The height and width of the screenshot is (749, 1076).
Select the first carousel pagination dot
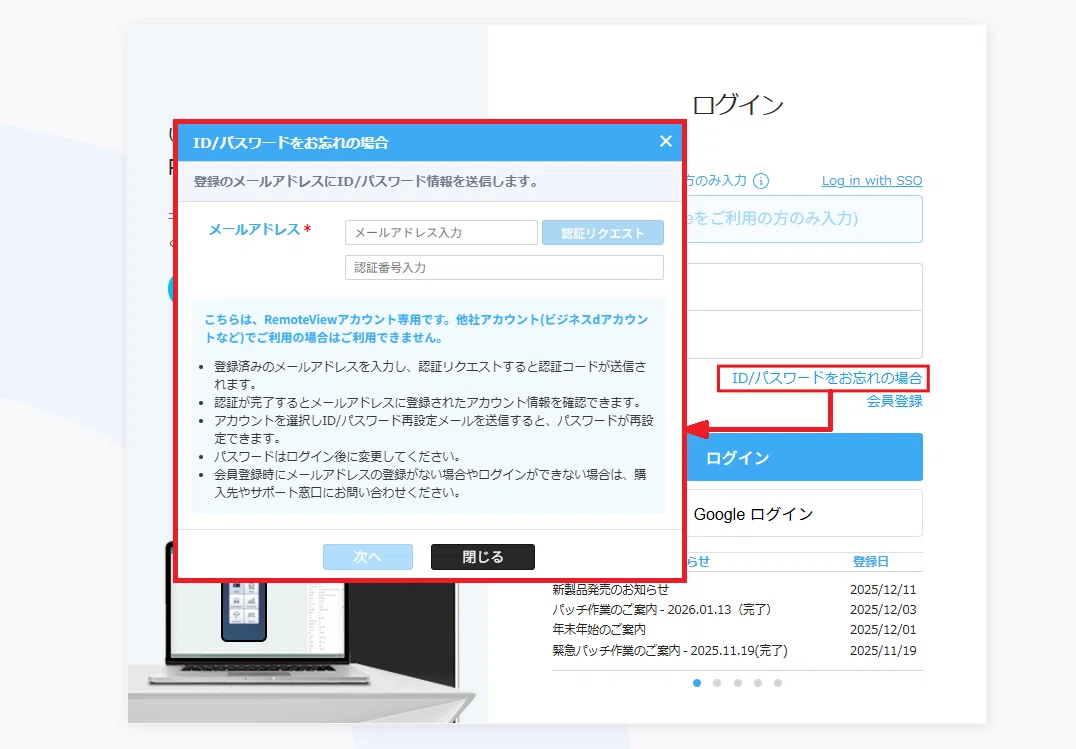coord(697,683)
